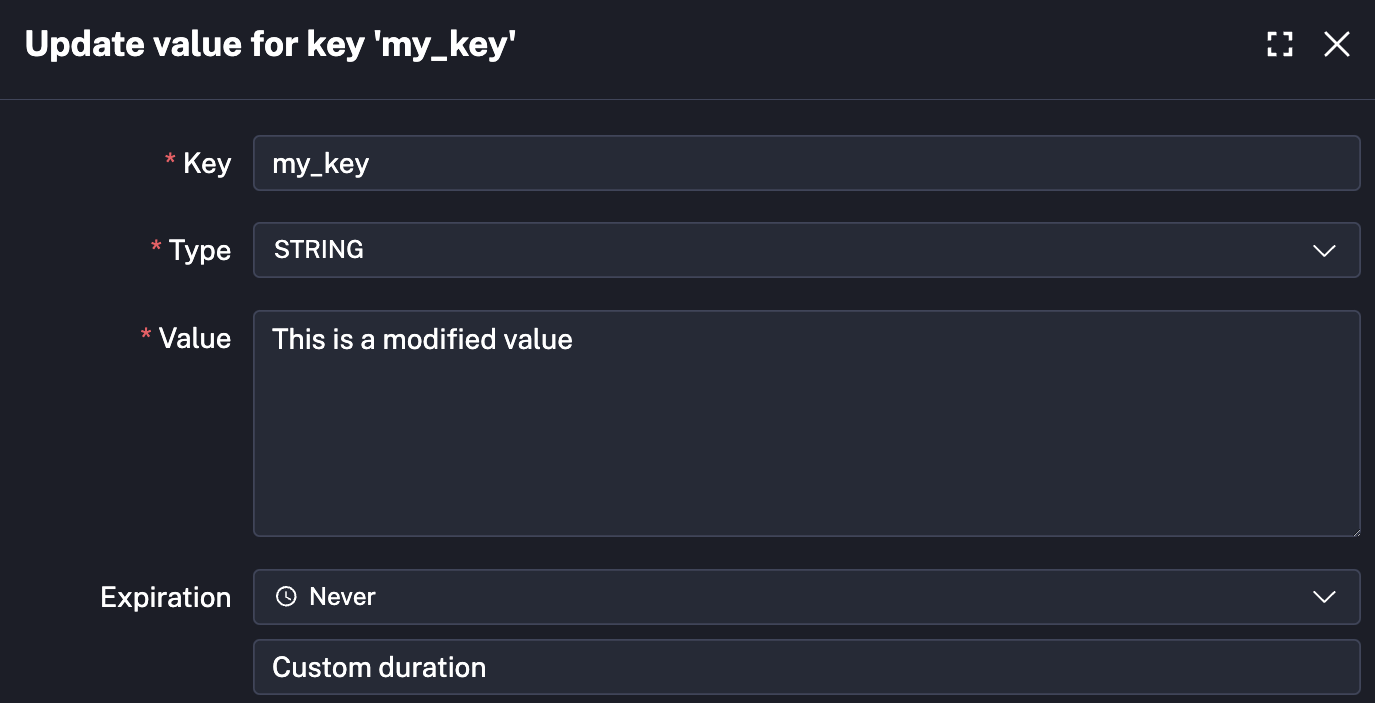
Task: Click the dialog title 'Update value for key'
Action: (x=269, y=43)
